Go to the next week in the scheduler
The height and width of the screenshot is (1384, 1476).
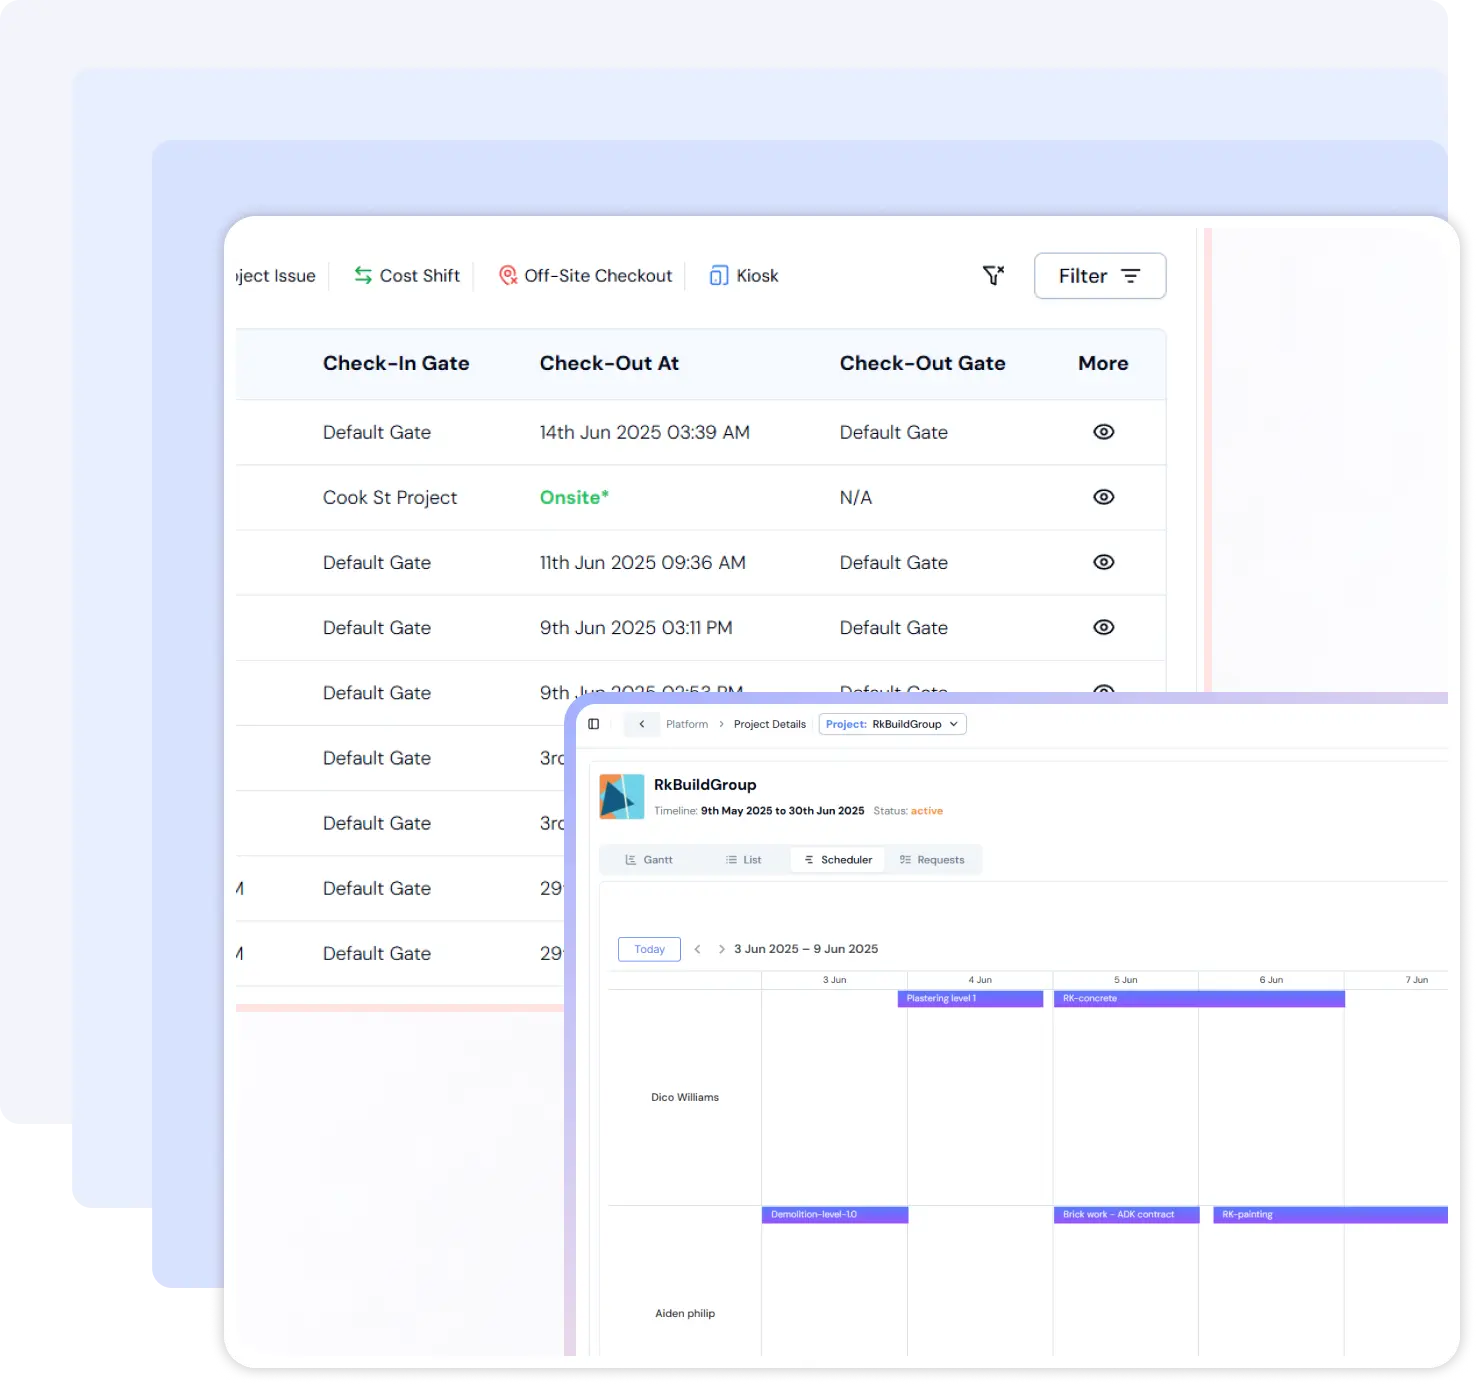[x=721, y=949]
